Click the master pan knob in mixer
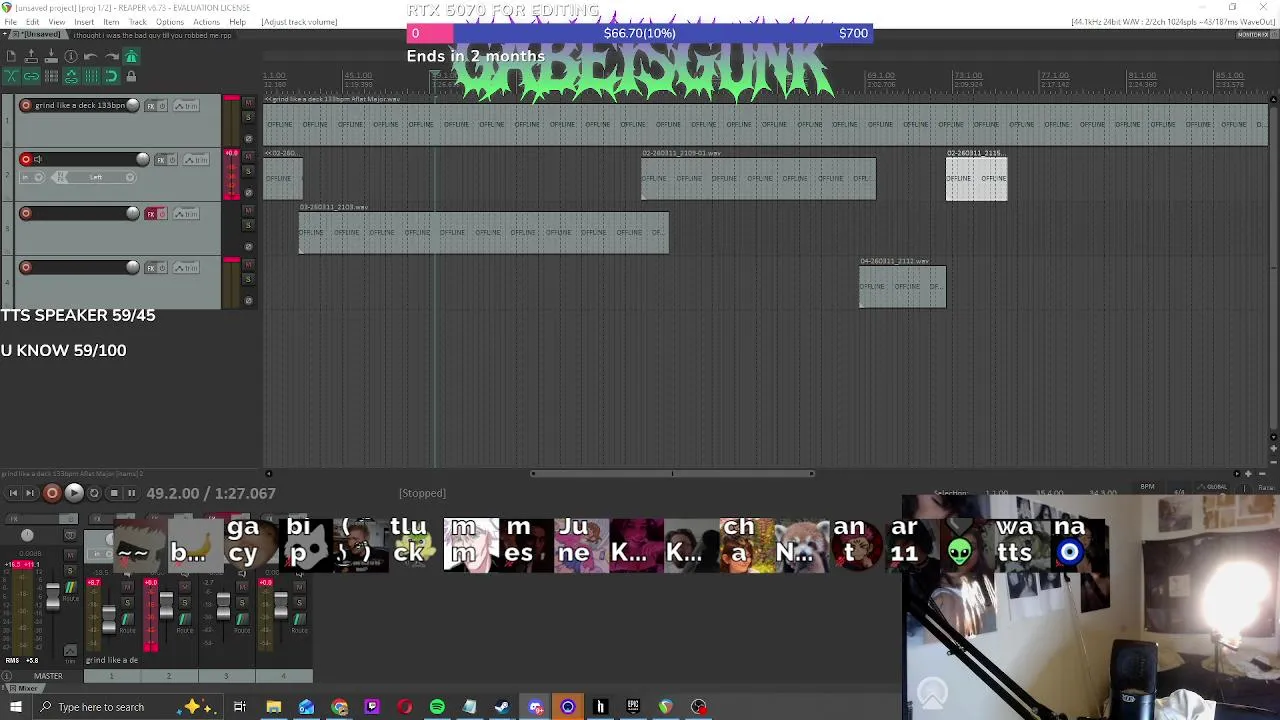This screenshot has height=720, width=1280. click(x=27, y=536)
